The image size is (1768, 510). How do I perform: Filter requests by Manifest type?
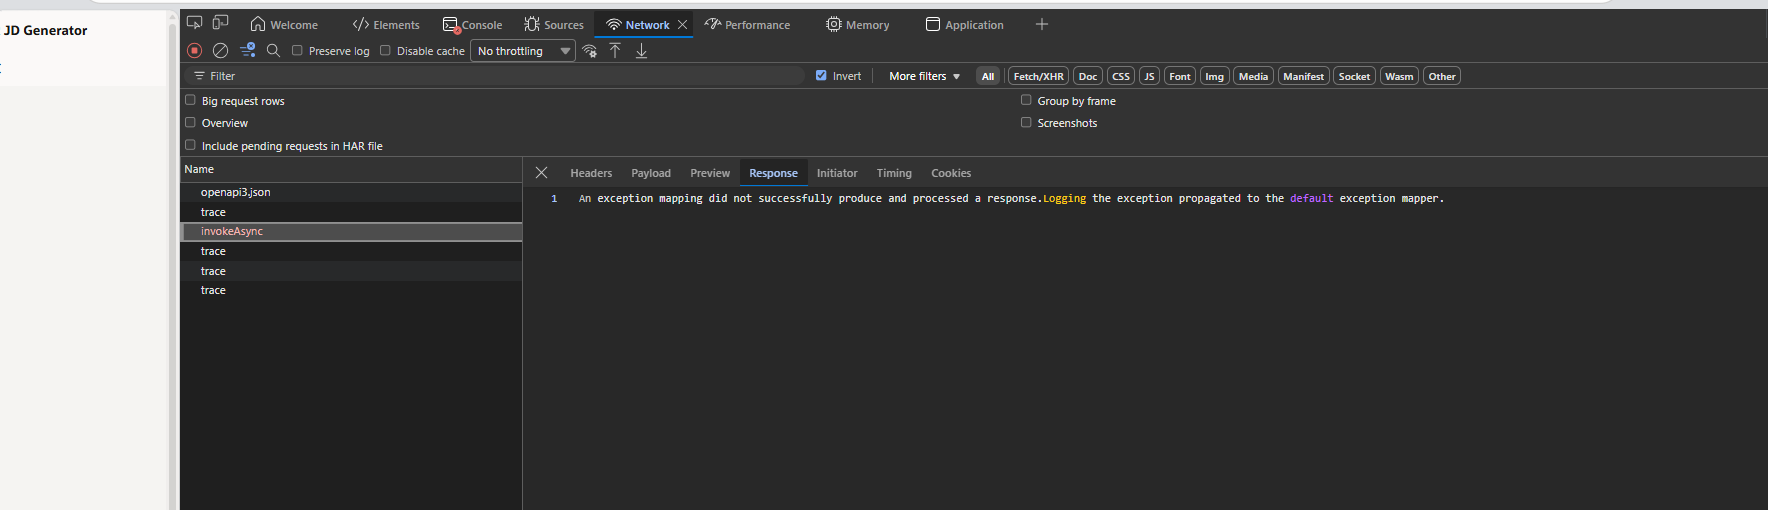tap(1303, 76)
